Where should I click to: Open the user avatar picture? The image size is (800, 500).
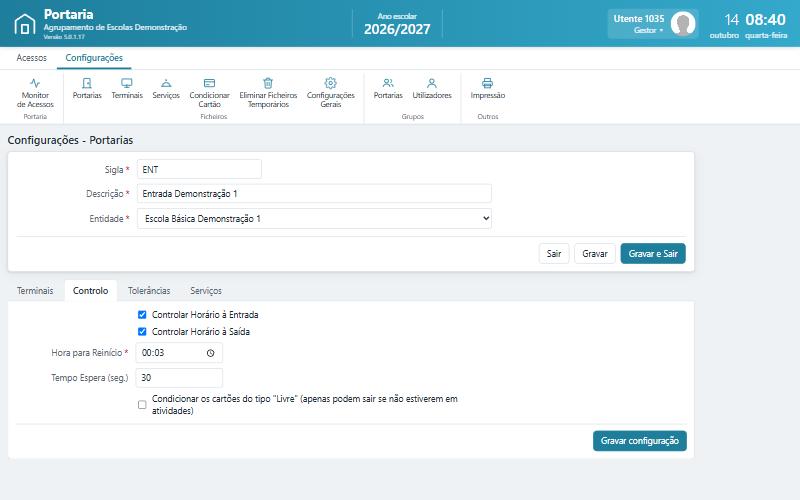point(683,24)
